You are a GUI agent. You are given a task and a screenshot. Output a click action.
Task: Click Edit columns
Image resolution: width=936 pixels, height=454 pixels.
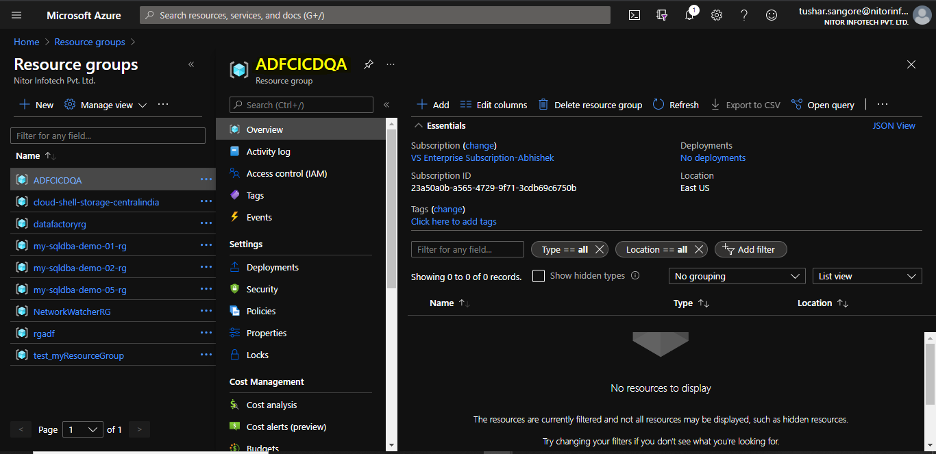click(494, 104)
